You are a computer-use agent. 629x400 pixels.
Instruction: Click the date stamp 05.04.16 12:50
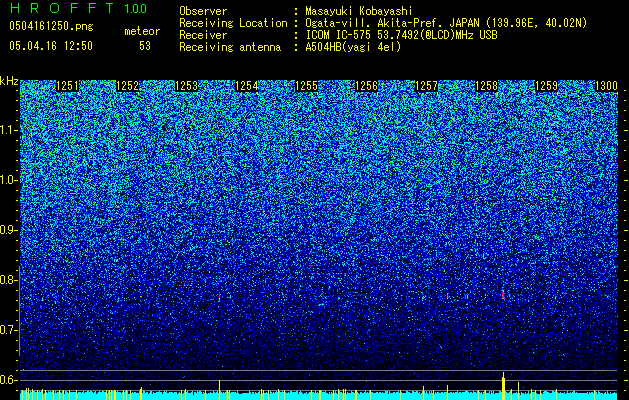click(51, 45)
